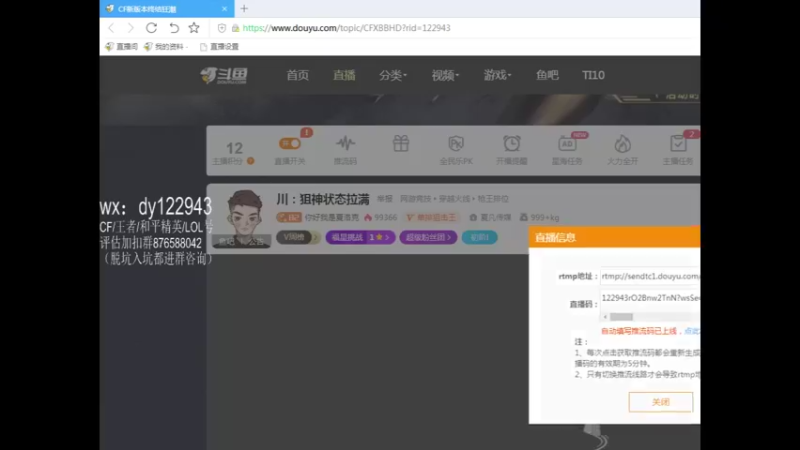The width and height of the screenshot is (800, 450).
Task: Toggle the 直播开关 live switch
Action: tap(289, 144)
